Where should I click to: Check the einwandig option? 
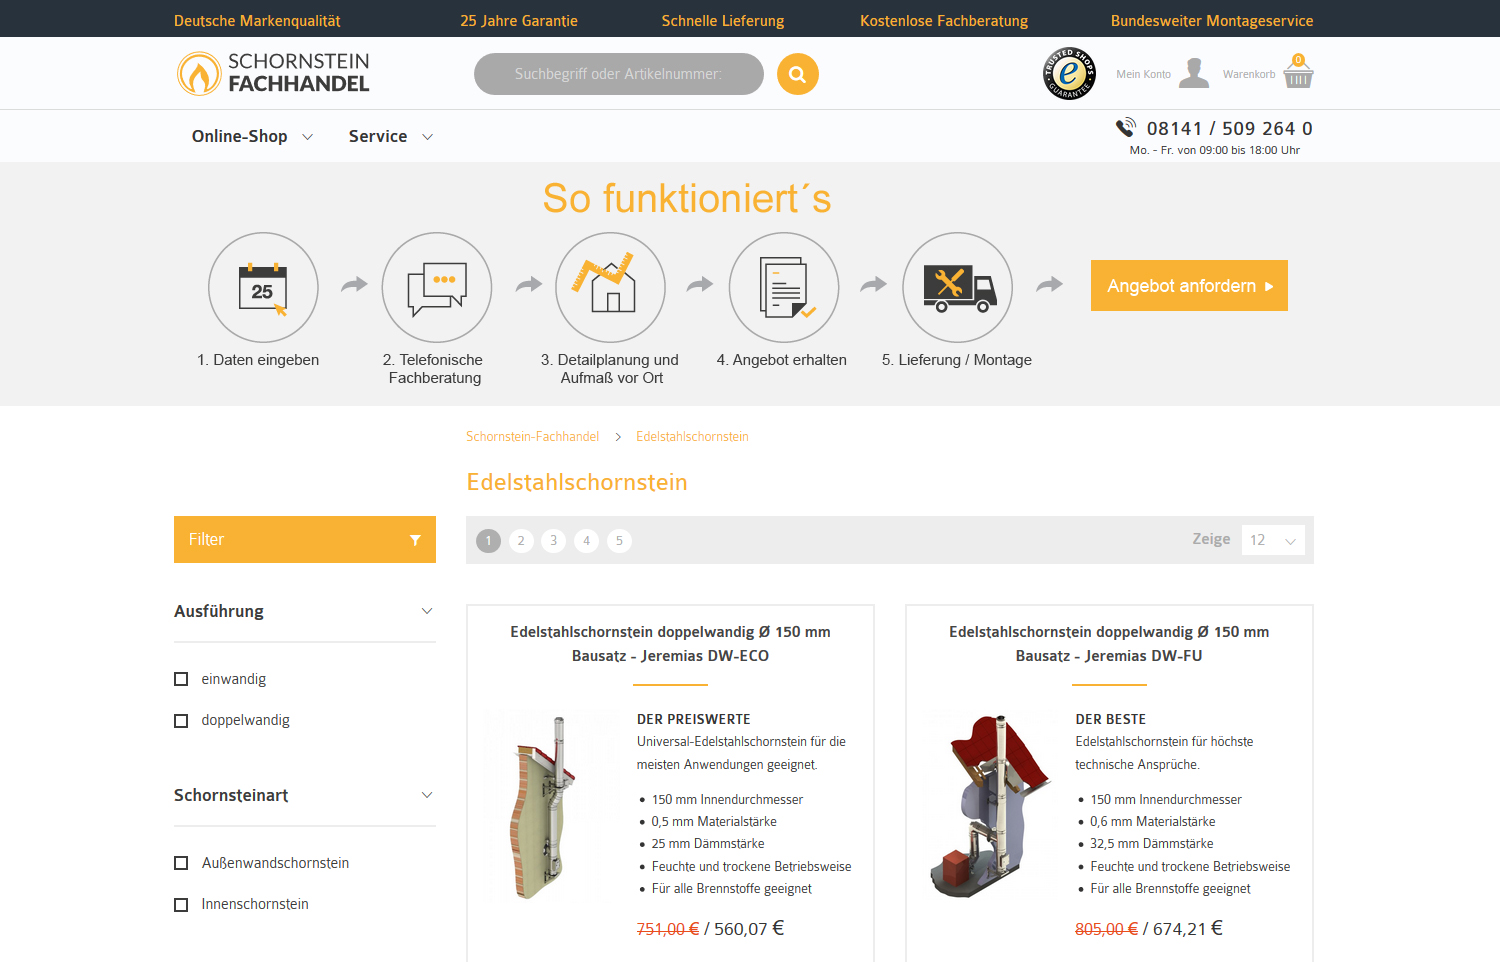click(181, 679)
